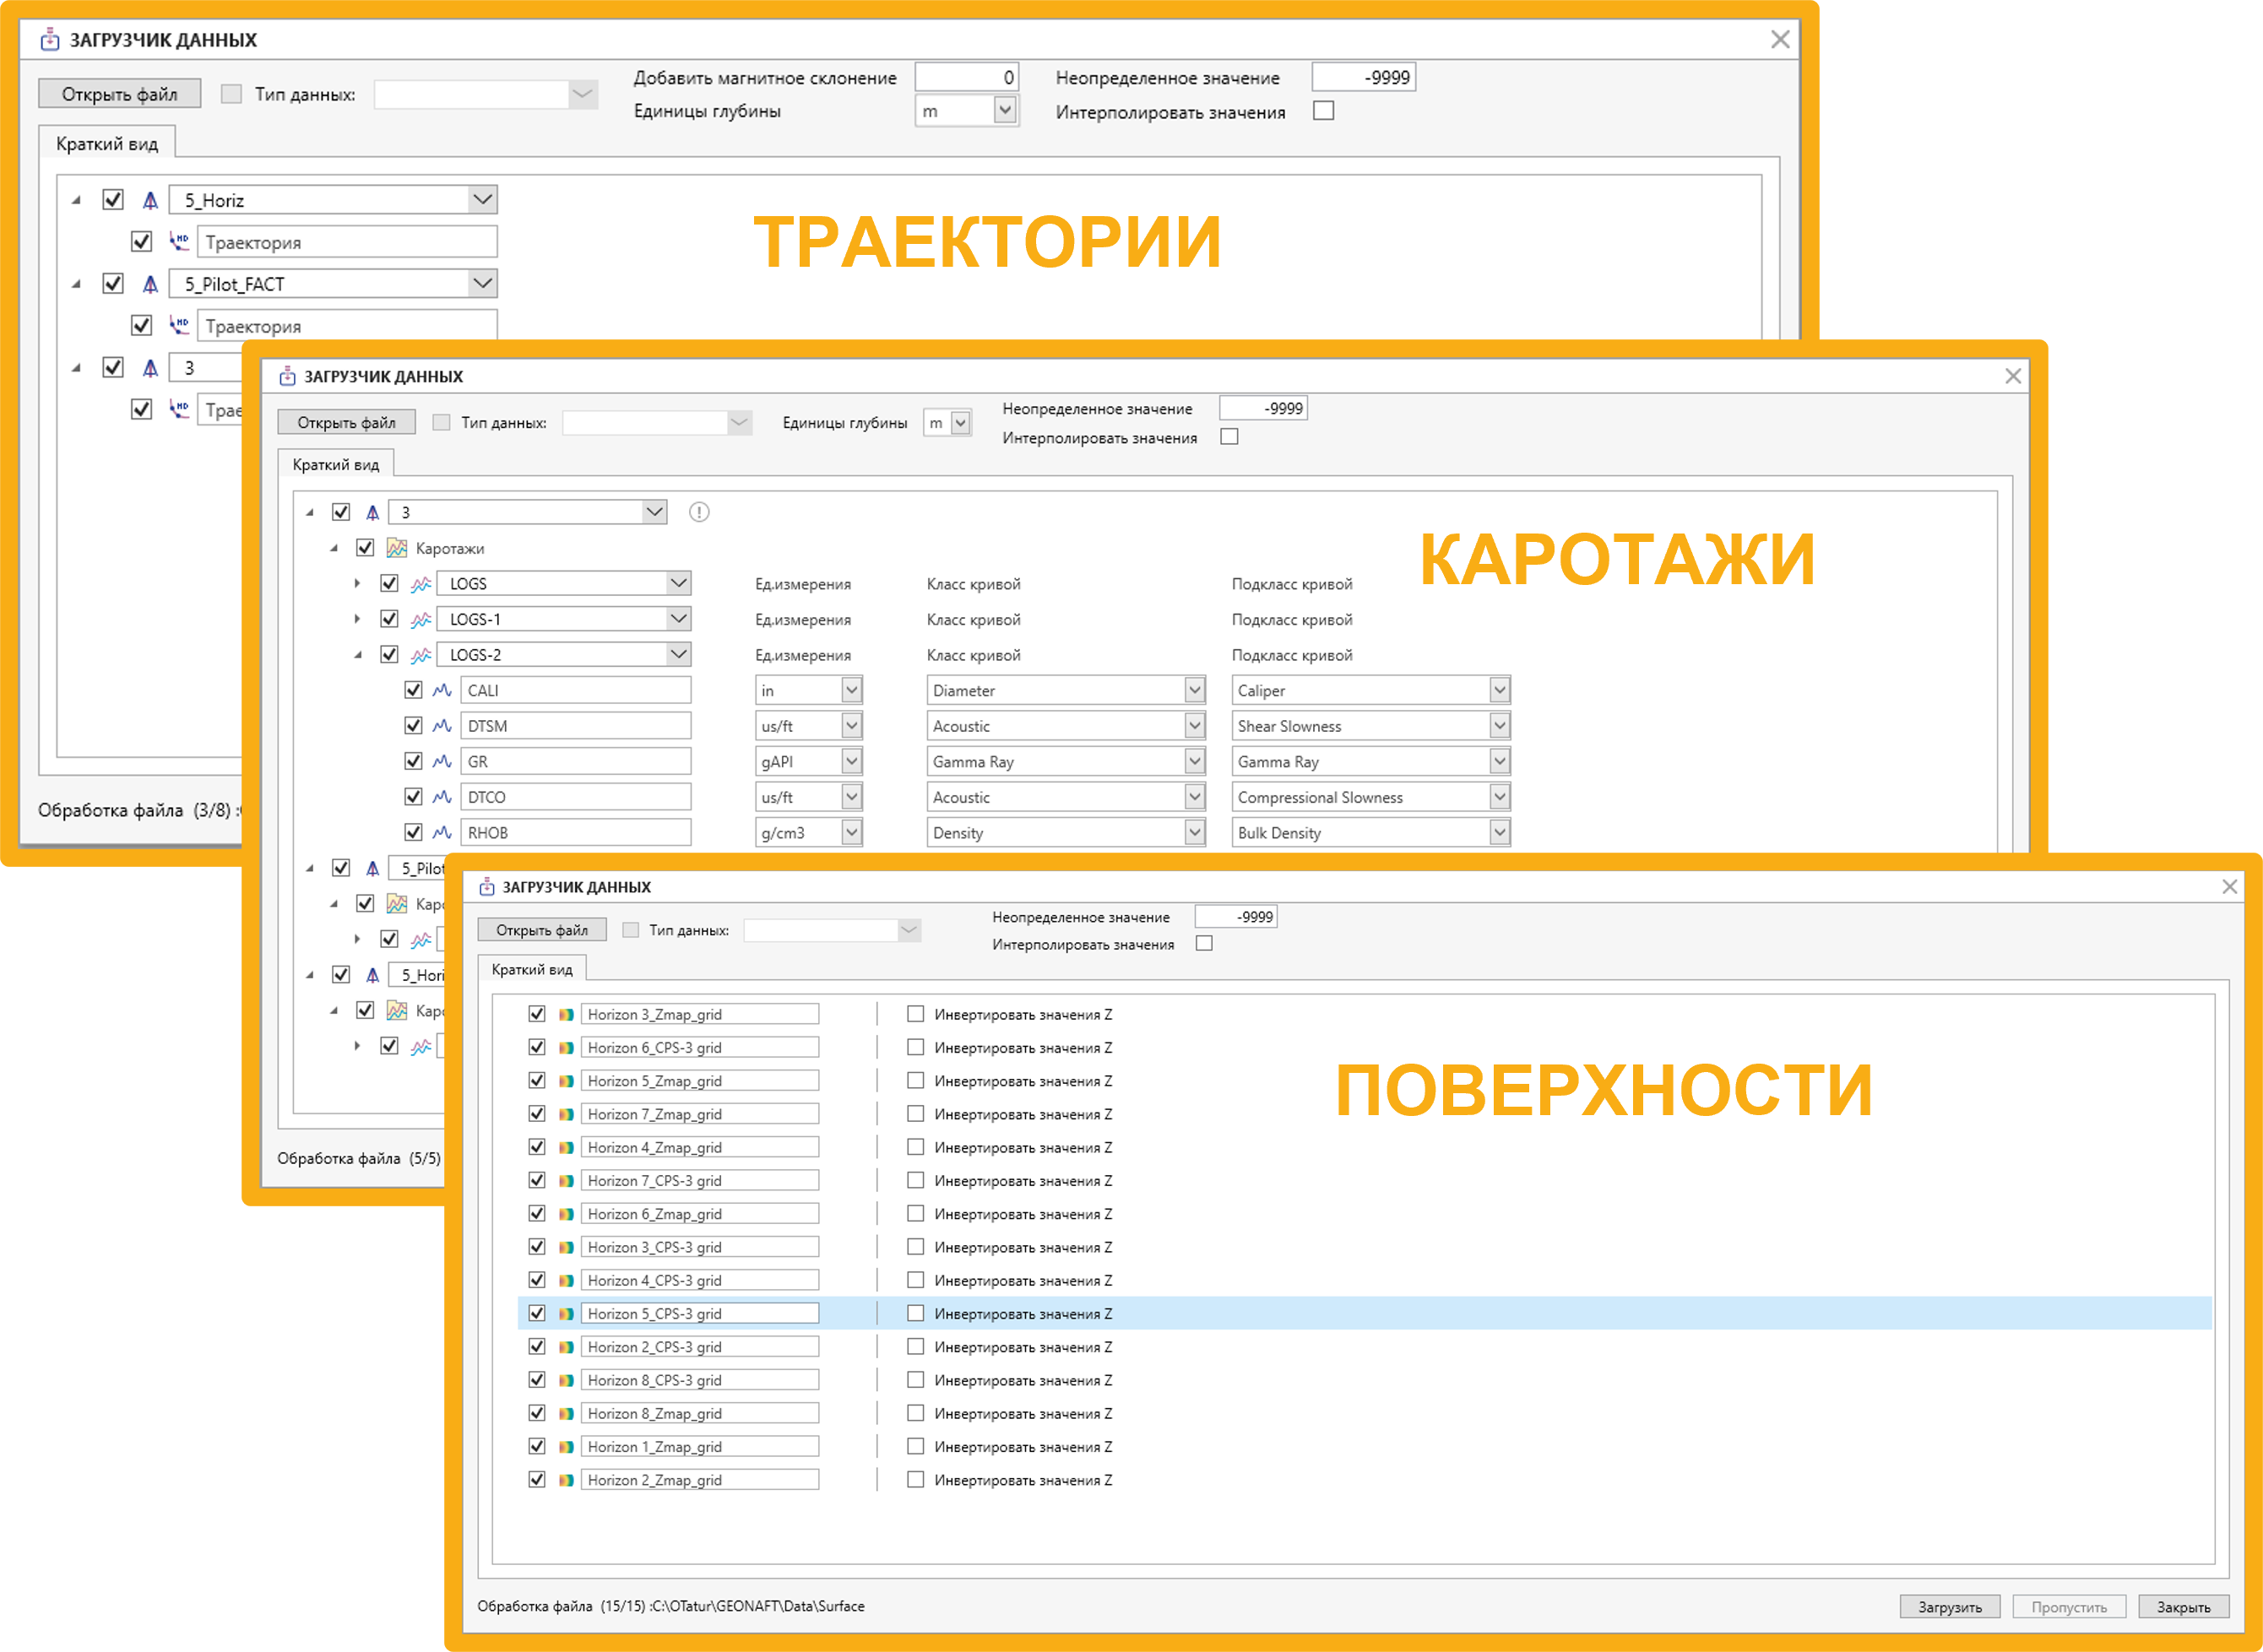Screen dimensions: 2263x1652
Task: Click the data loader icon in trajectories window title
Action: 49,40
